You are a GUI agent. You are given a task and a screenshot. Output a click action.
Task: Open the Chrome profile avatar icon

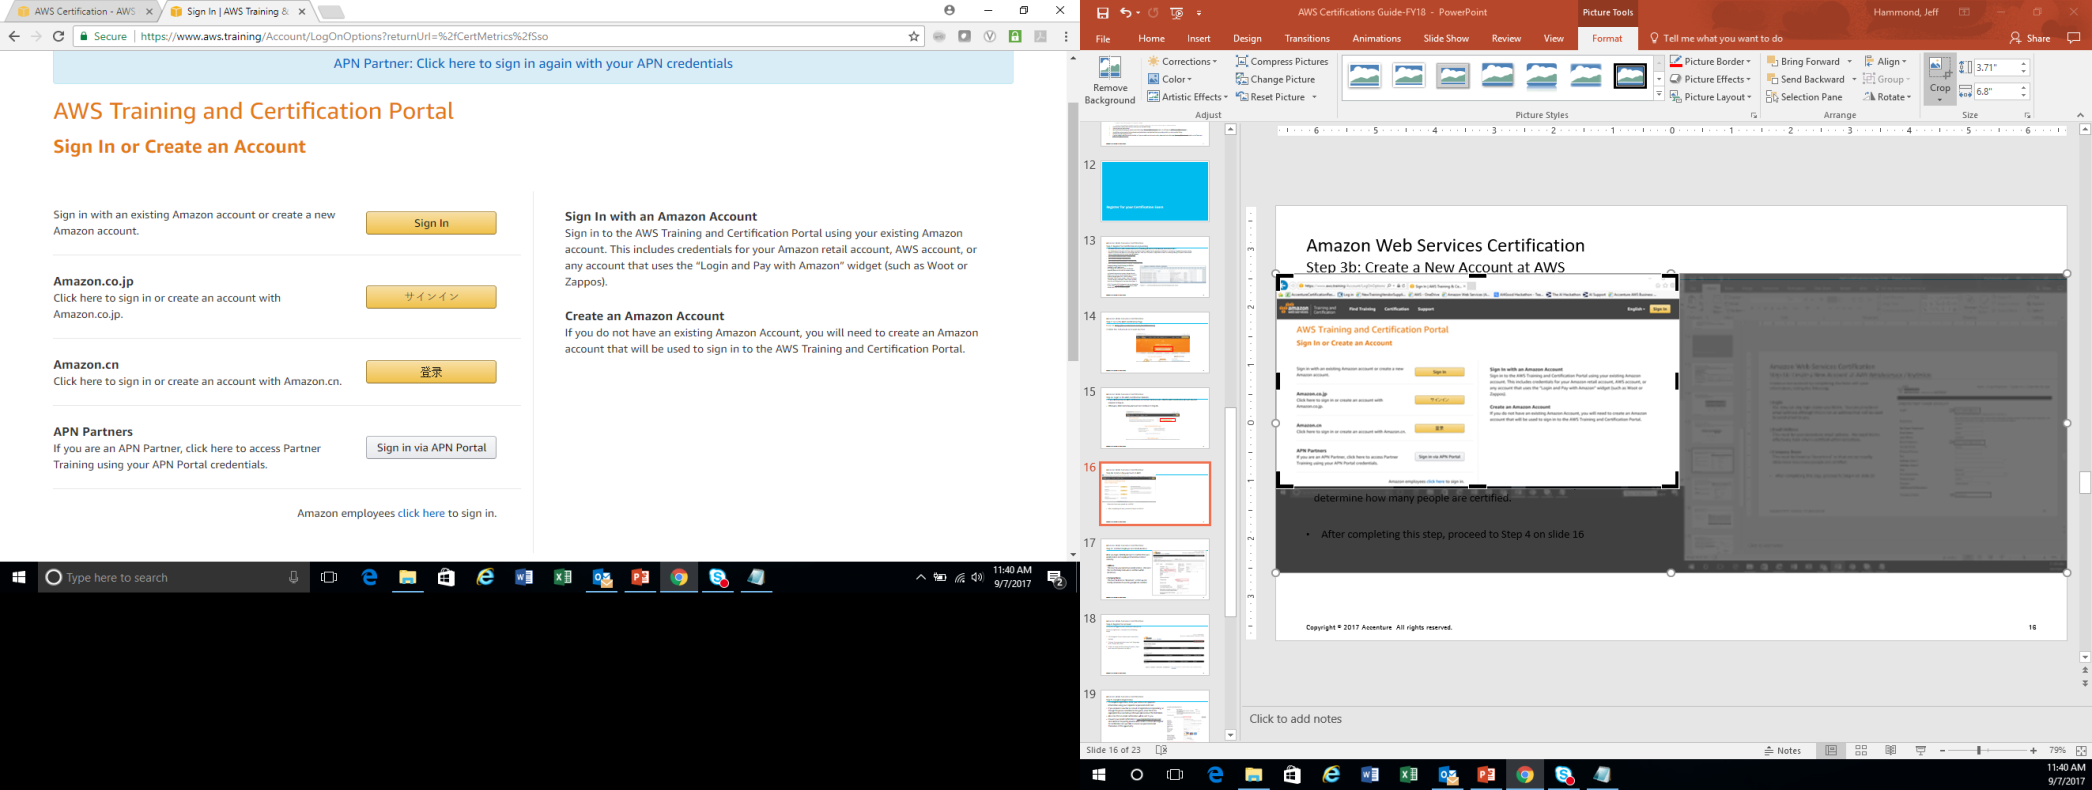(949, 10)
